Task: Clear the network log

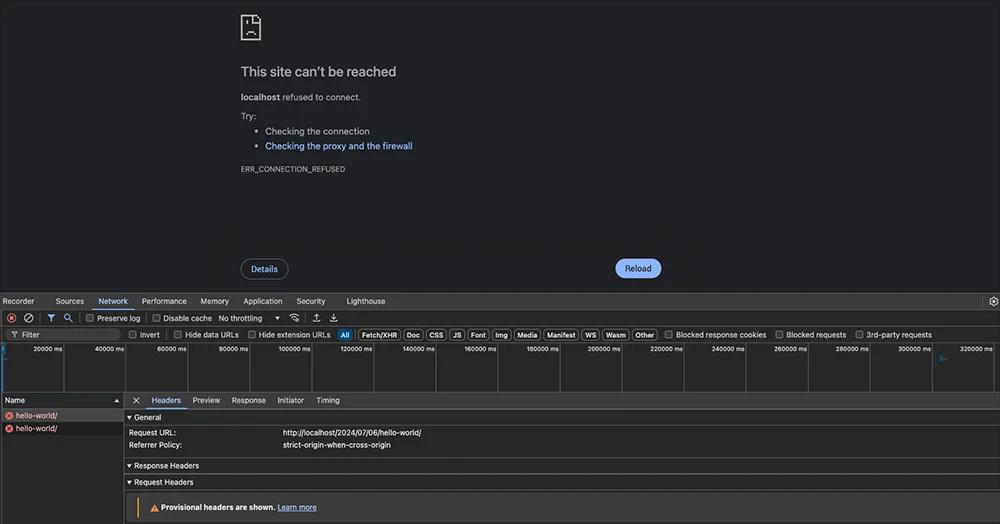Action: [29, 318]
